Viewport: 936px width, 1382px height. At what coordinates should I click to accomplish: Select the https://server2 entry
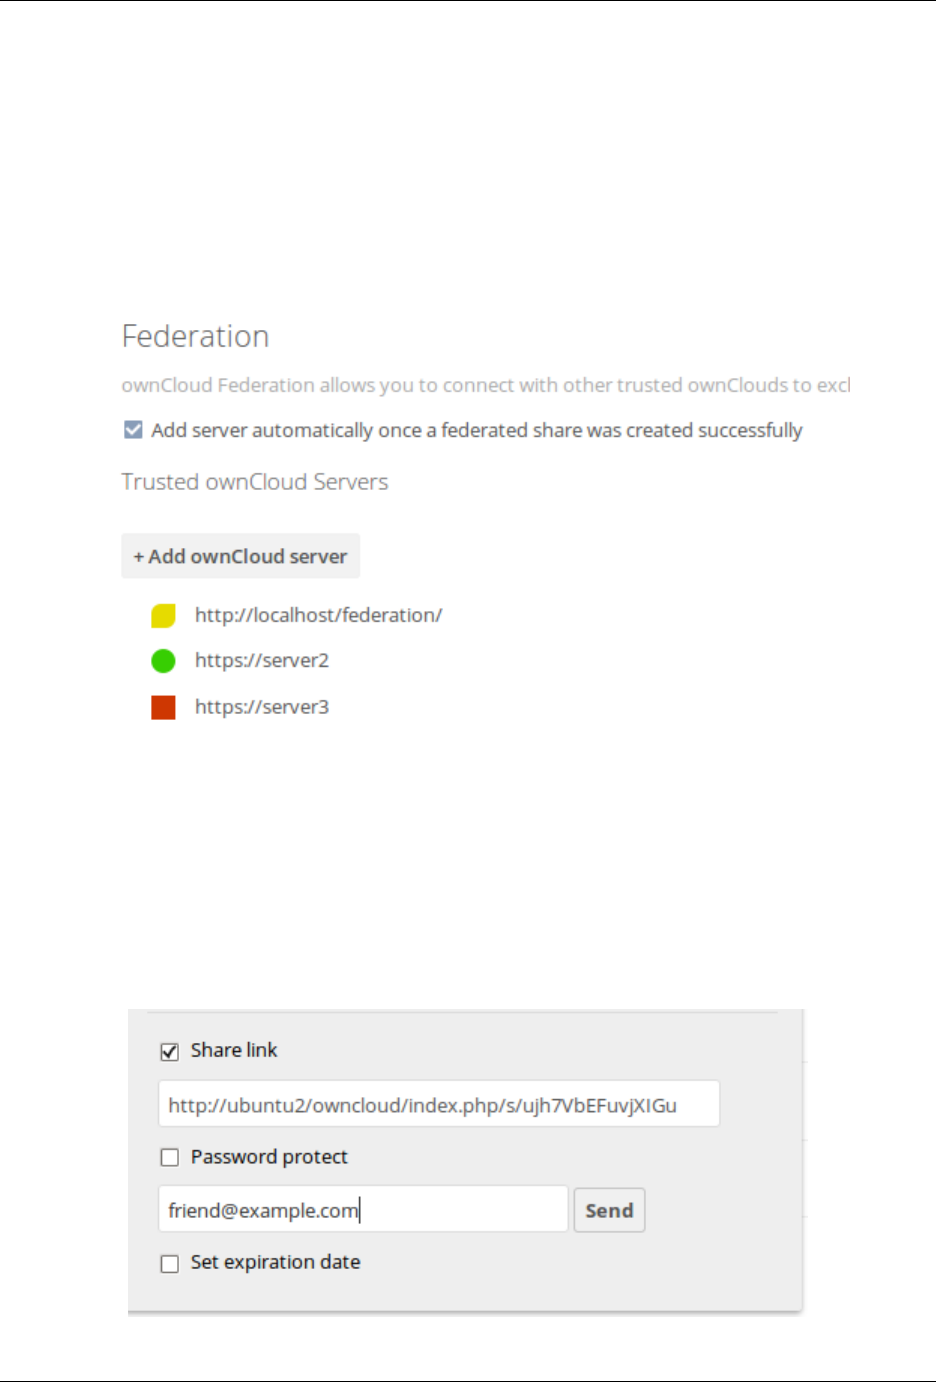point(262,660)
